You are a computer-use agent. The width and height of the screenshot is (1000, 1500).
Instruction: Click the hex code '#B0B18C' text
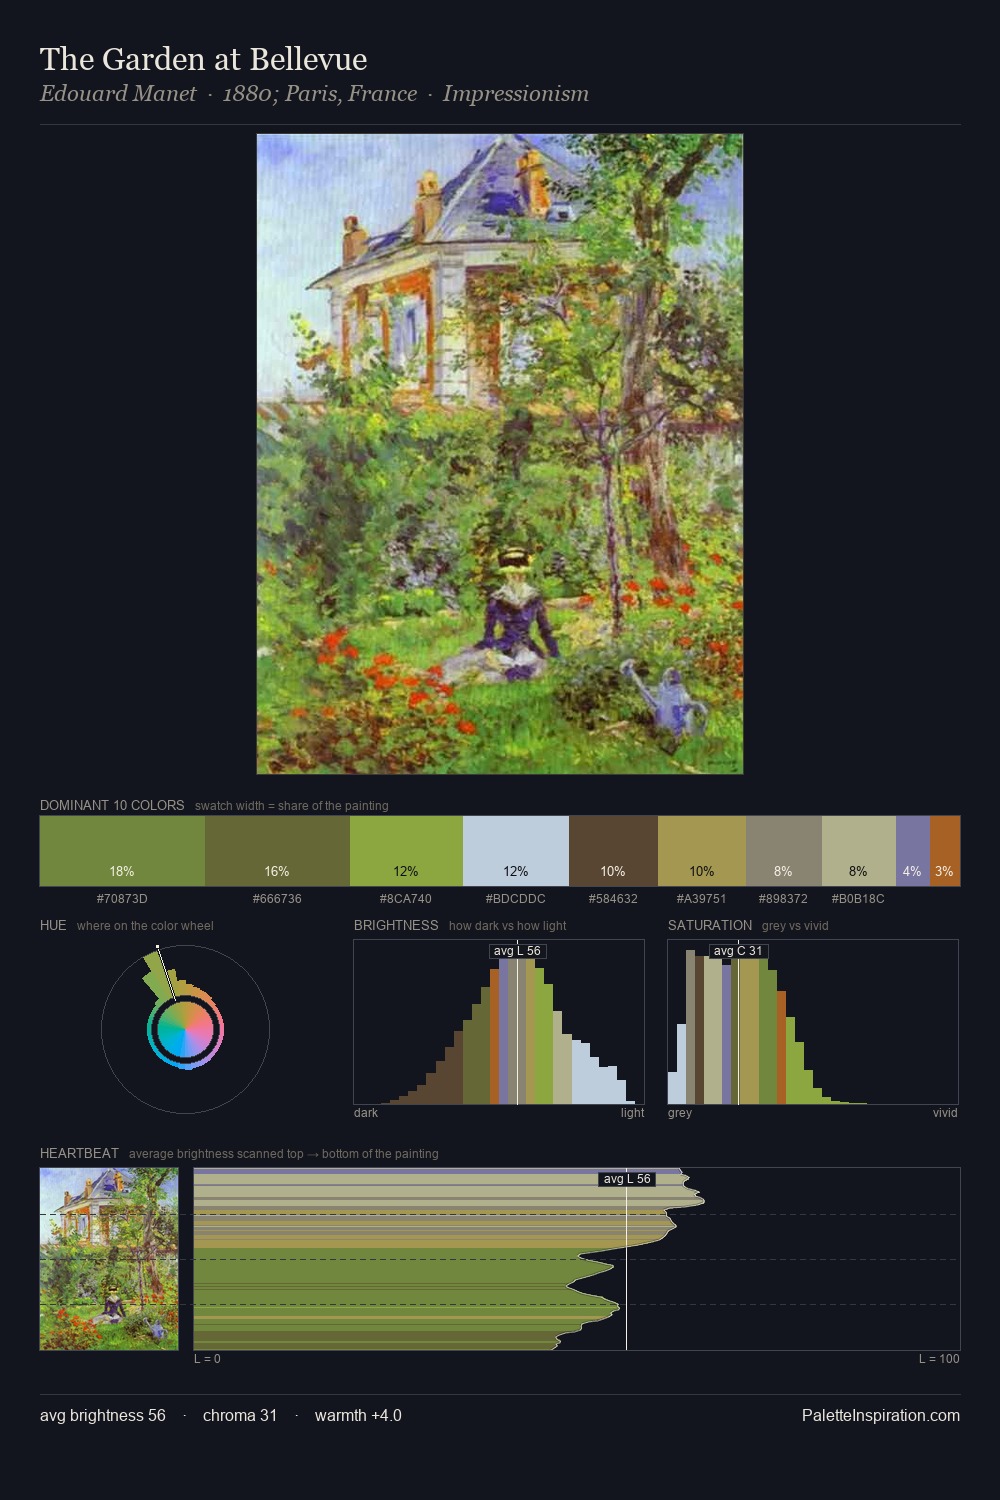pos(859,899)
